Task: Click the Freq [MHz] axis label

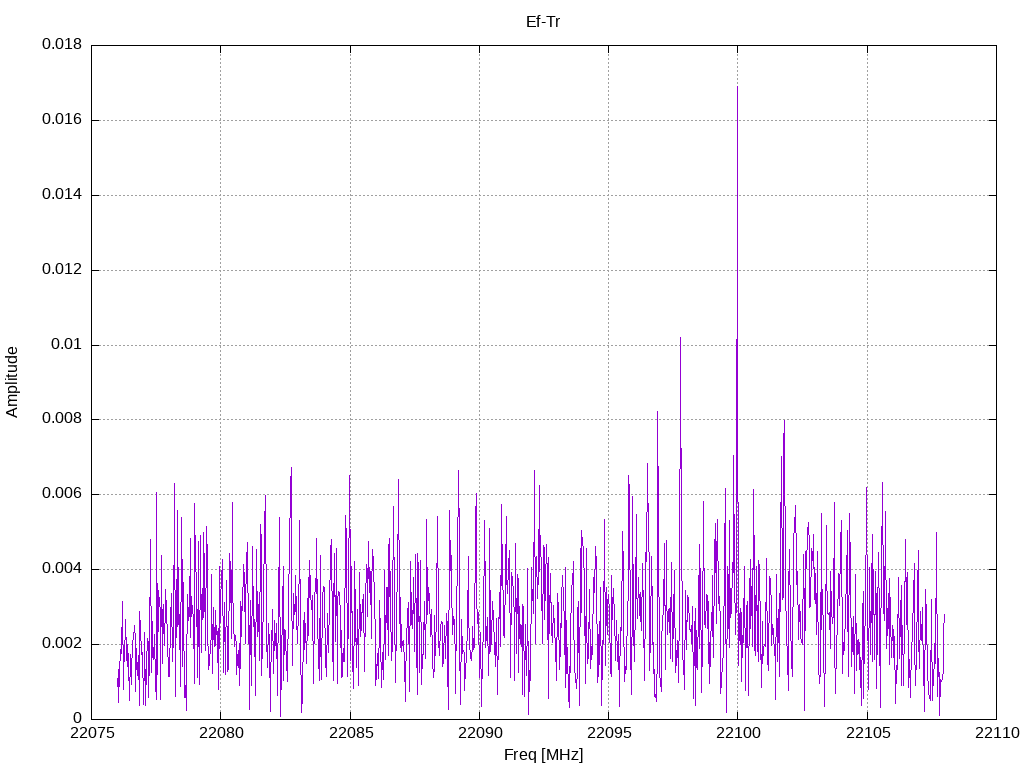Action: [543, 755]
